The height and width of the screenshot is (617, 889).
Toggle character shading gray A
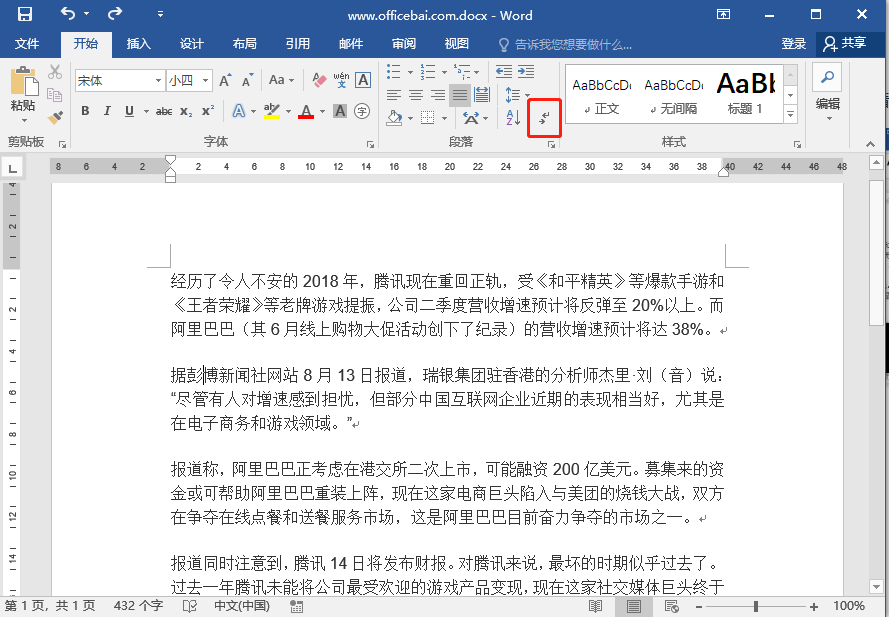340,111
